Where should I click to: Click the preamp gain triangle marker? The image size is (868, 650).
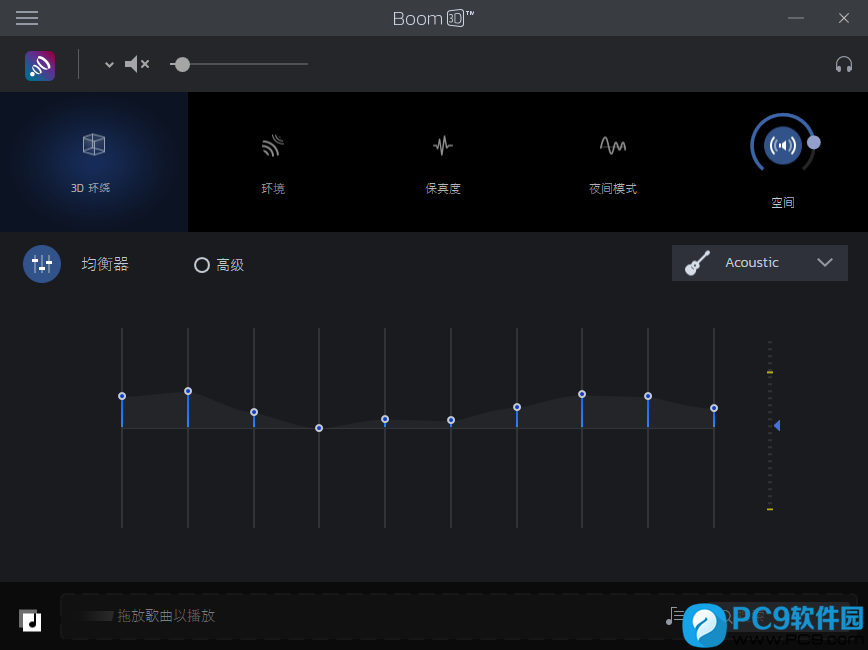pos(777,425)
